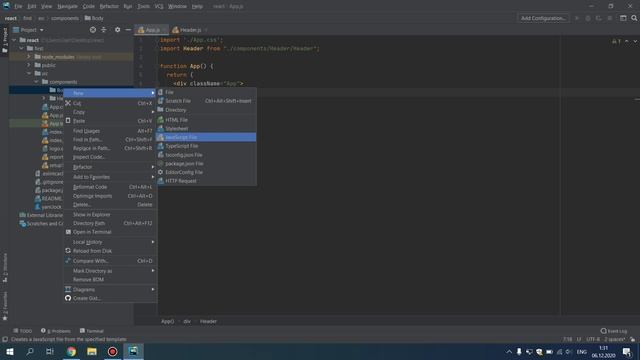Choose tsconfig.json File in New submenu

coord(206,155)
